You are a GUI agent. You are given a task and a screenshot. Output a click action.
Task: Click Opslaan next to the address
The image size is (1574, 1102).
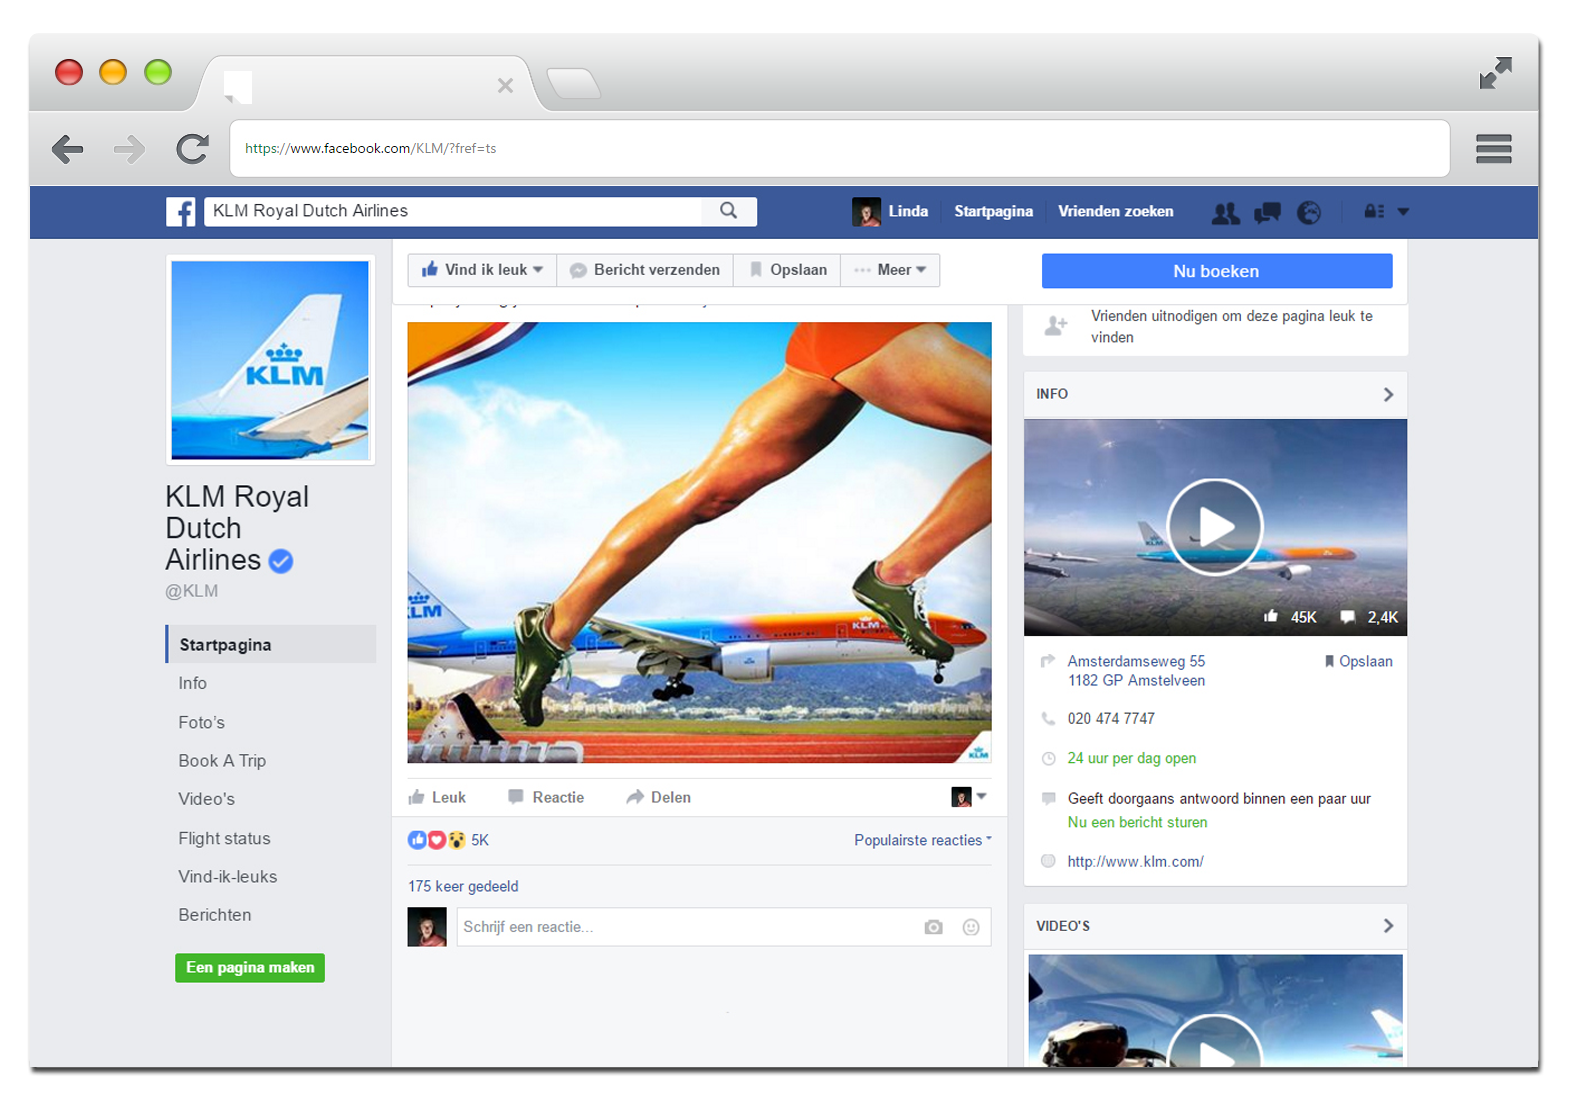[1358, 661]
